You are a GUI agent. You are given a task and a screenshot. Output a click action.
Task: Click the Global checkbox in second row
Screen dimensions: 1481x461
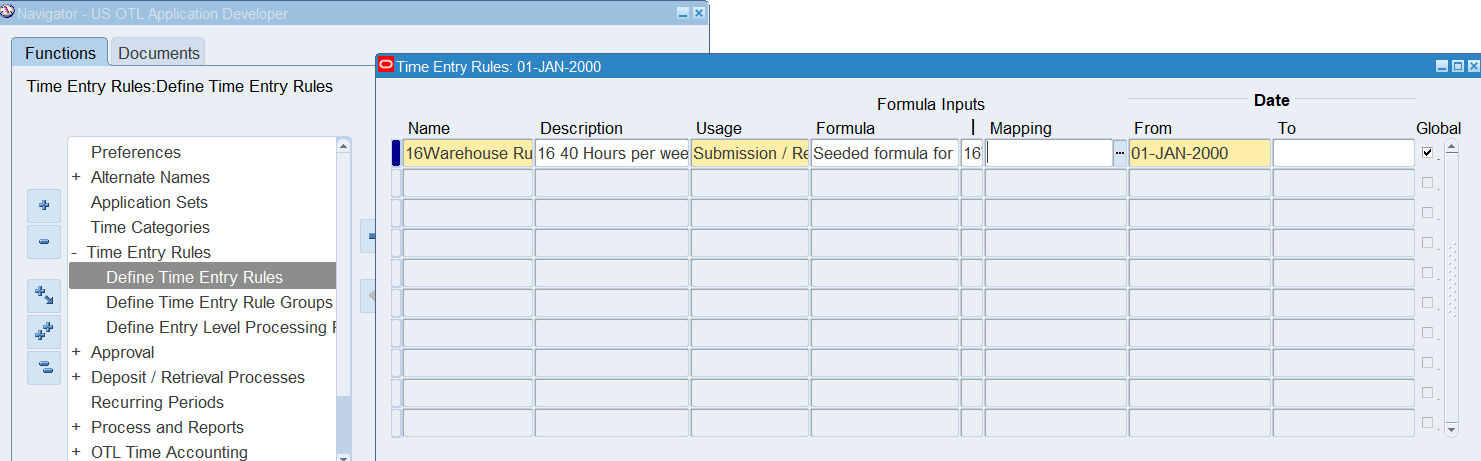tap(1427, 183)
